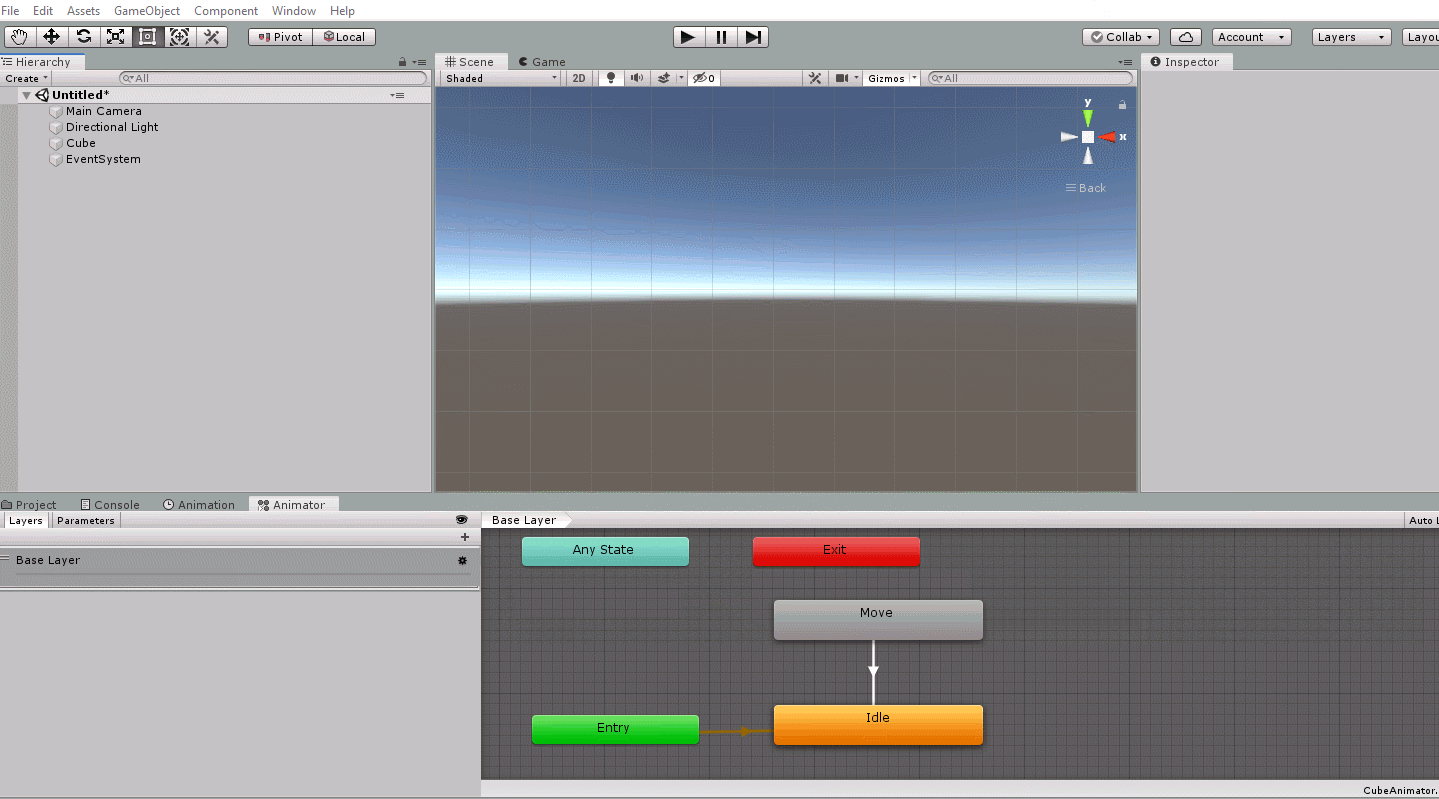Viewport: 1439px width, 799px height.
Task: Open the cloud services button
Action: click(1185, 37)
